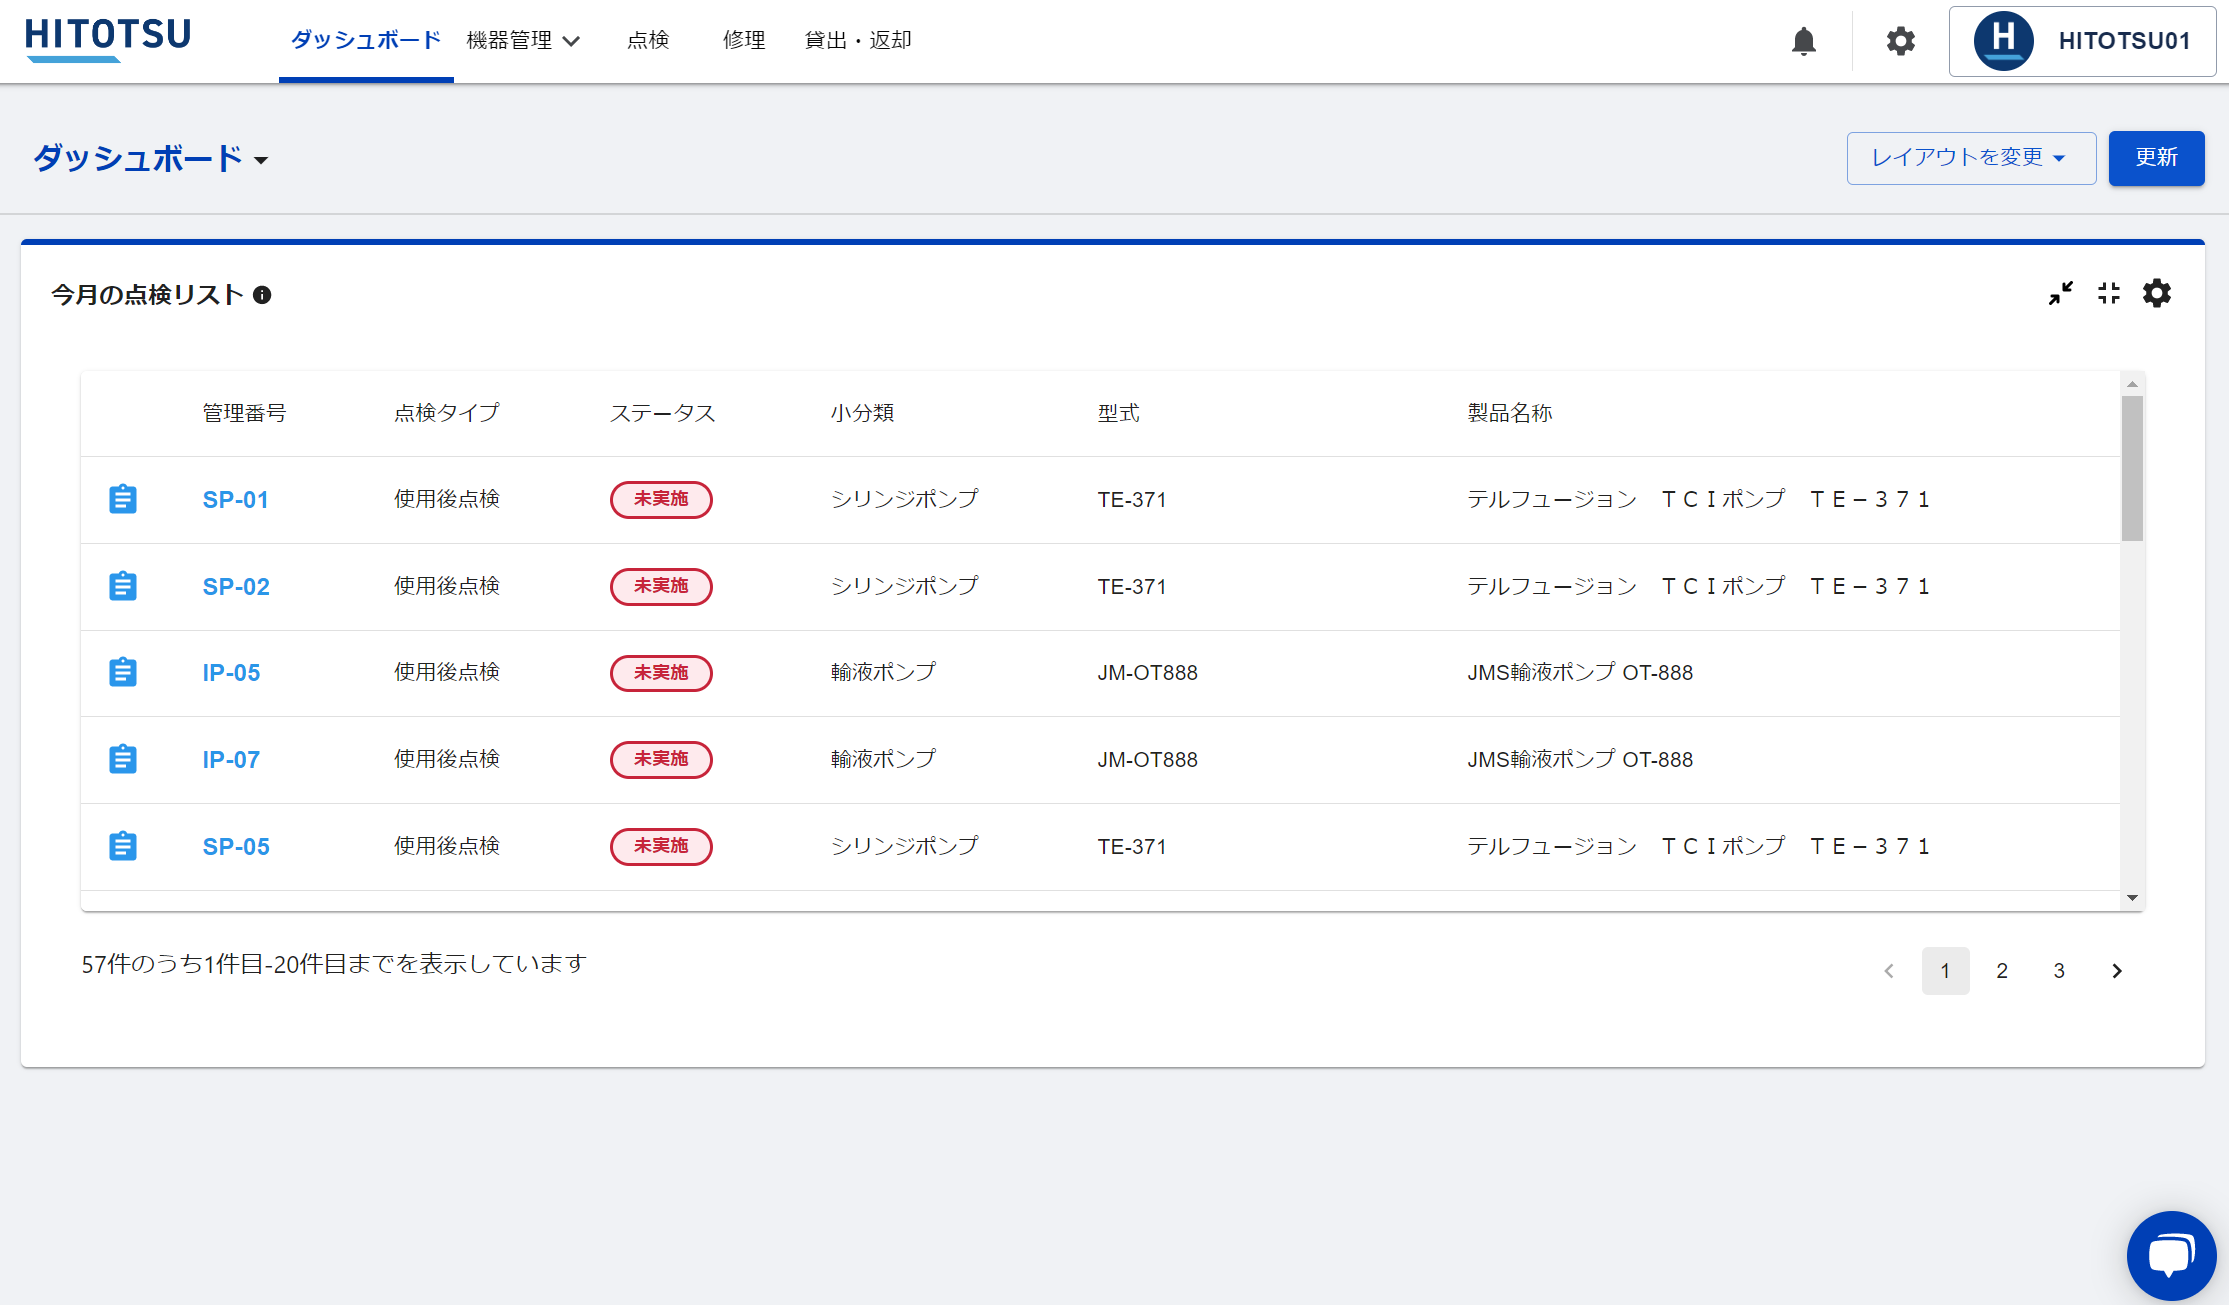
Task: Click the 未実施 status badge for IP-05
Action: point(661,673)
